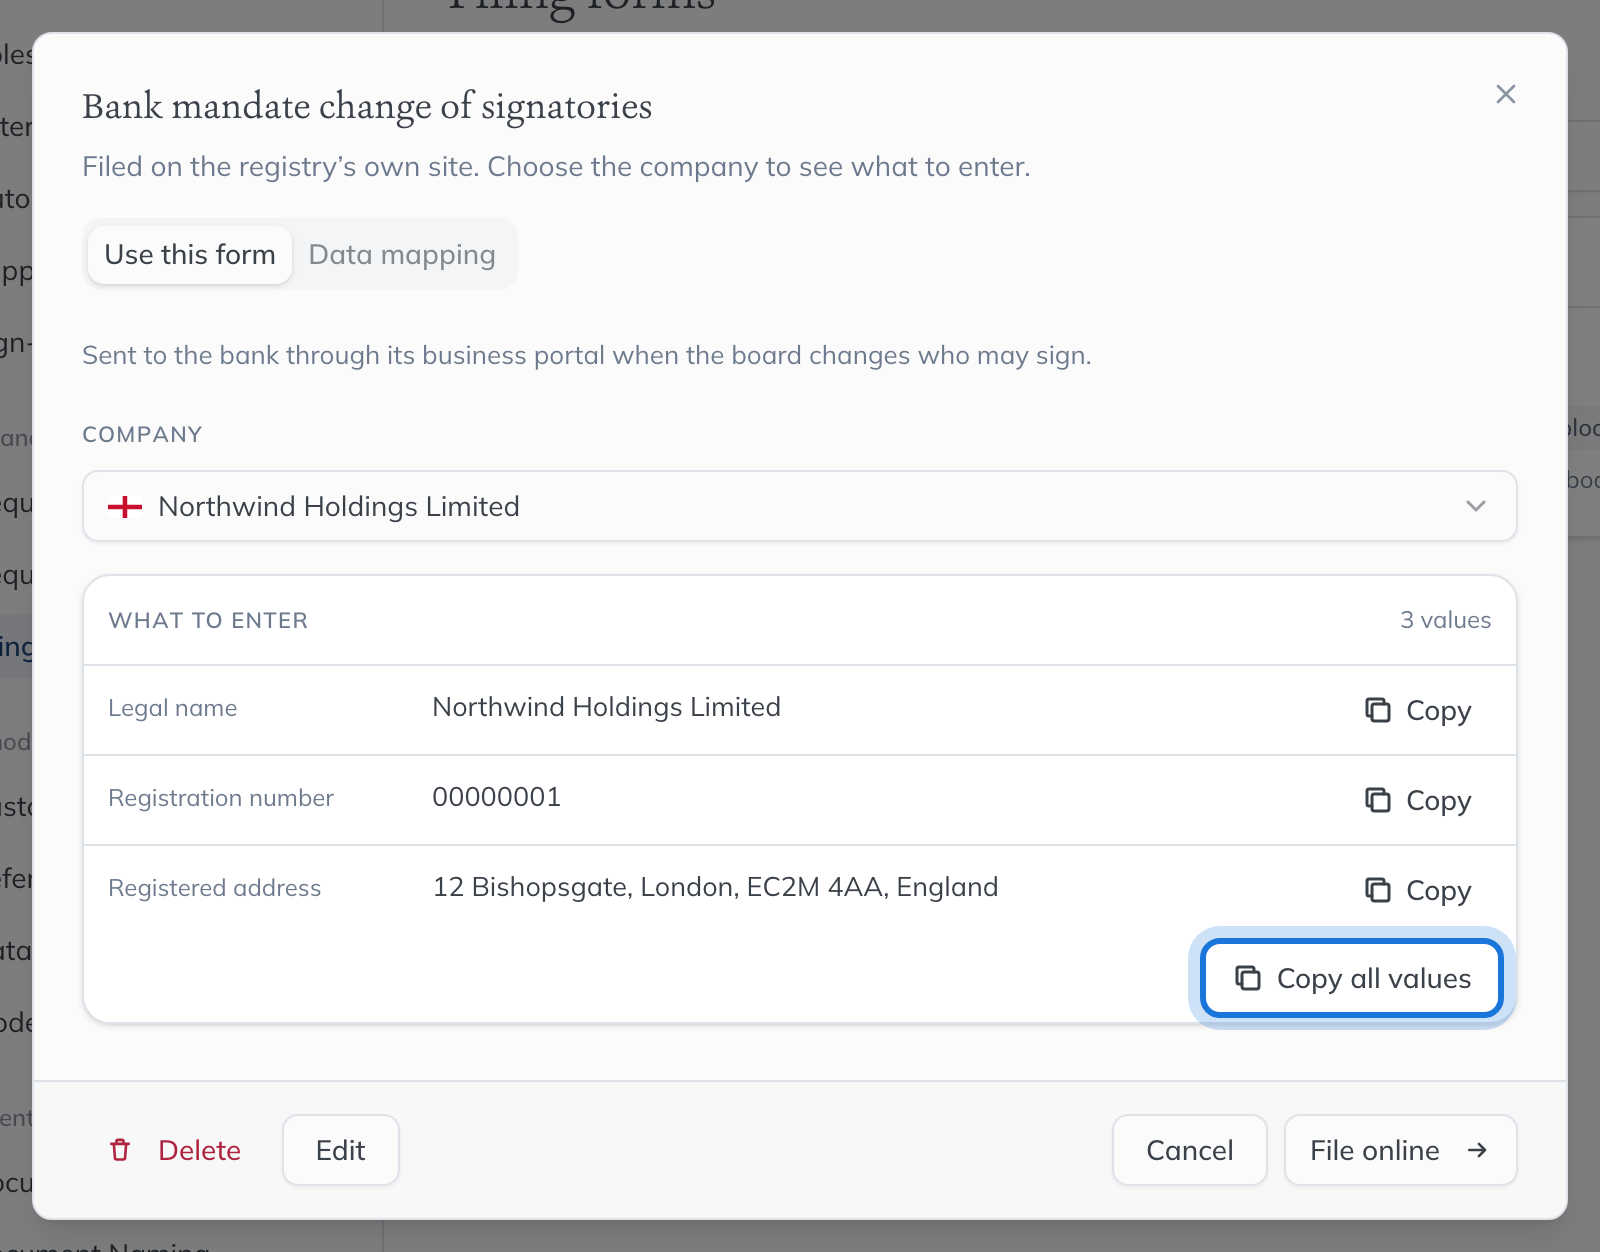Click the 'WHAT TO ENTER' heading

click(x=208, y=620)
